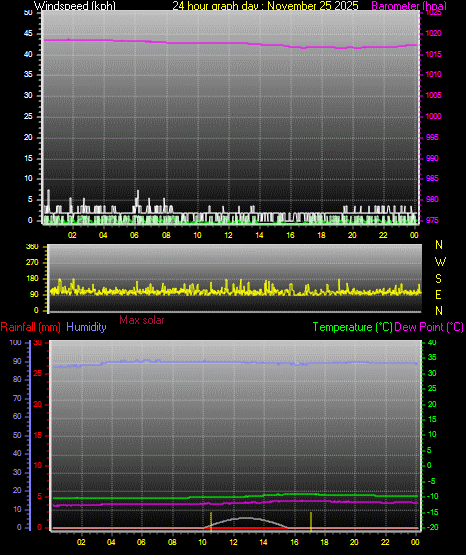This screenshot has width=466, height=555.
Task: Click the yellow sunset marker near hour 17
Action: point(311,521)
